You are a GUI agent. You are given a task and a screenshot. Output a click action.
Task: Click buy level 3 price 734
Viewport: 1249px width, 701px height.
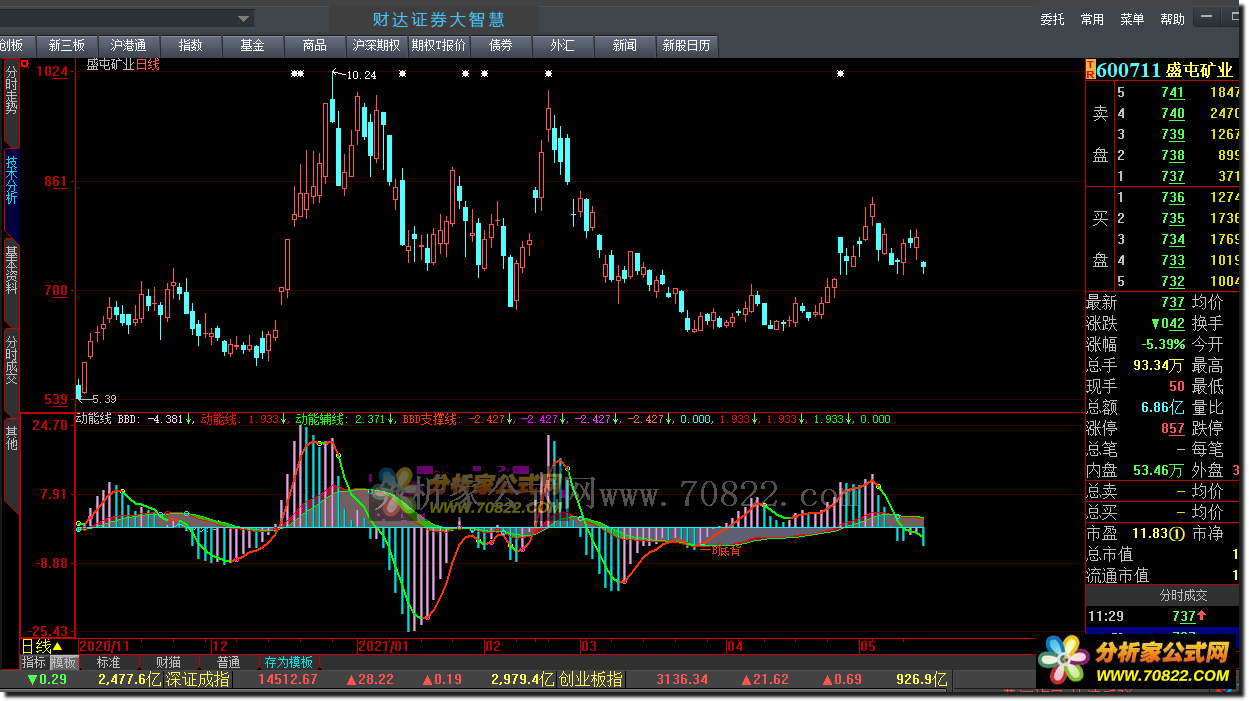coord(1173,239)
